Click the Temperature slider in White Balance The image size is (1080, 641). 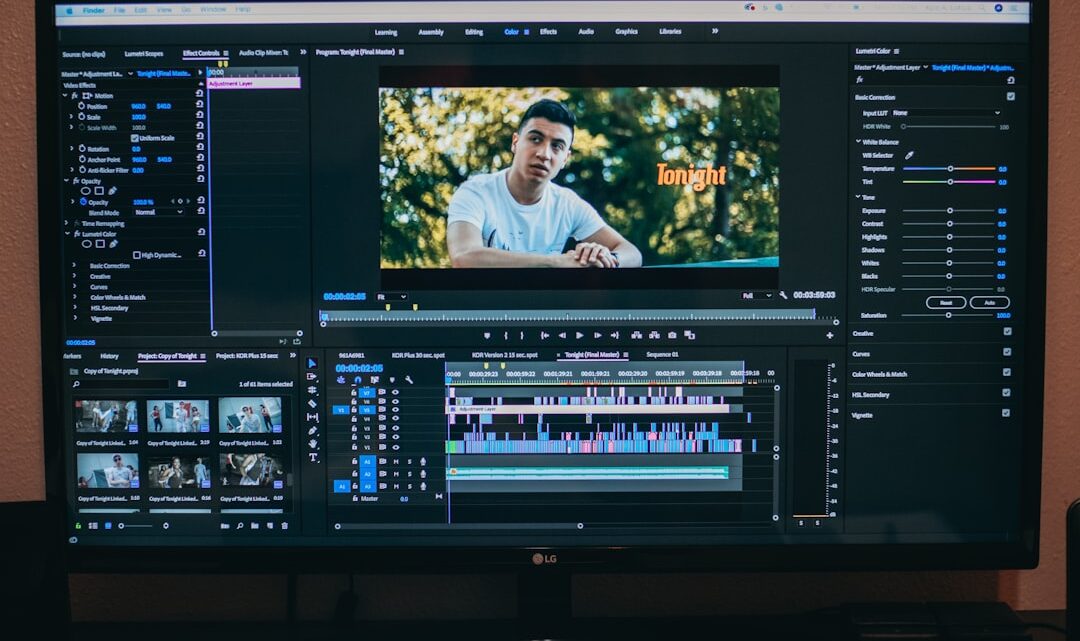pos(948,169)
